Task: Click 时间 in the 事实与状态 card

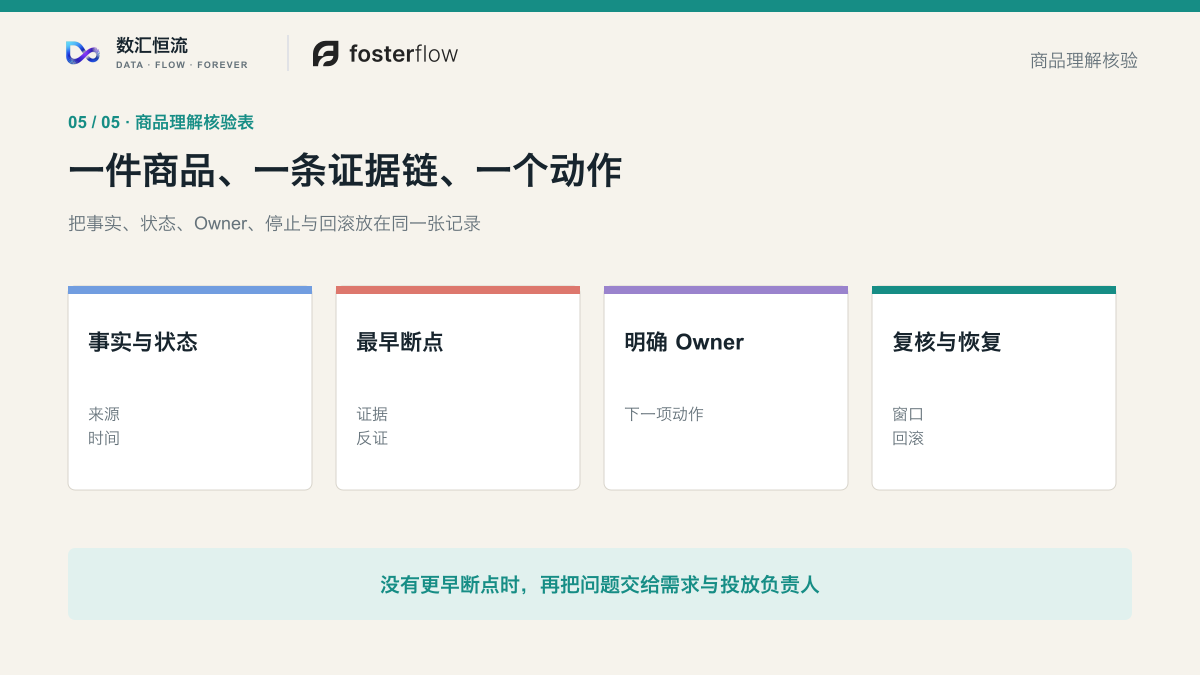Action: (x=104, y=438)
